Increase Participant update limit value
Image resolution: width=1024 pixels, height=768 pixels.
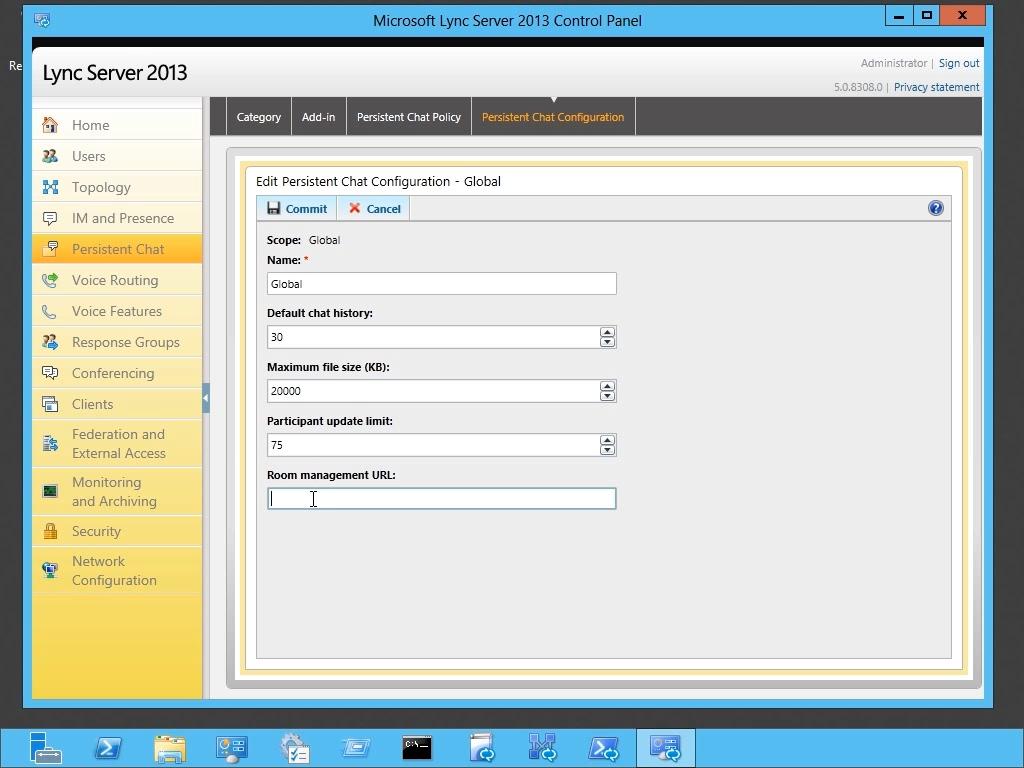tap(607, 440)
